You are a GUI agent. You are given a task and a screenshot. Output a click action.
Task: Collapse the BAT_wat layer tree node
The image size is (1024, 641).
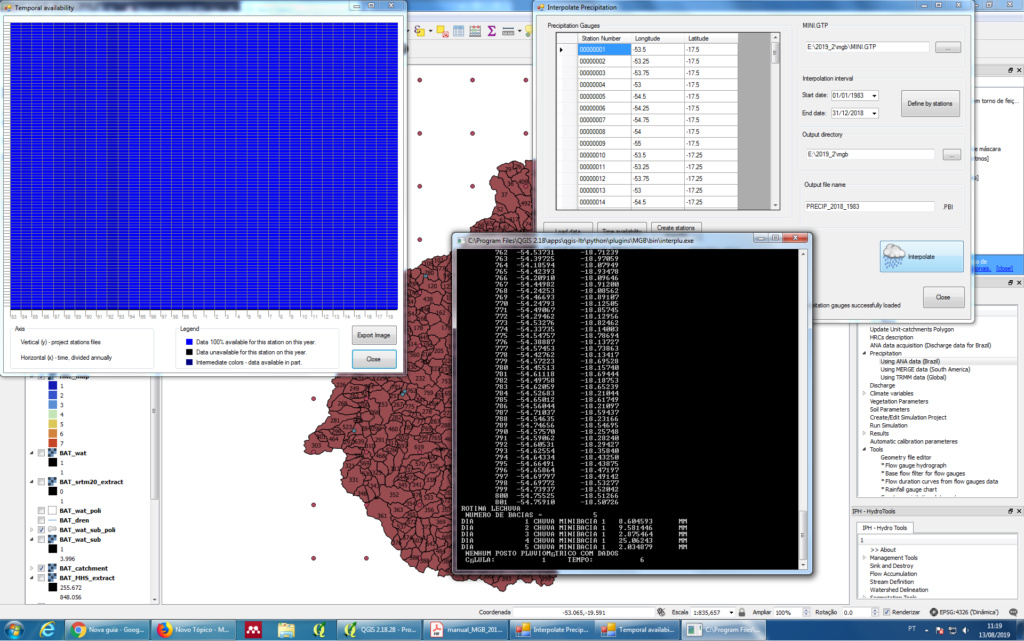point(31,453)
